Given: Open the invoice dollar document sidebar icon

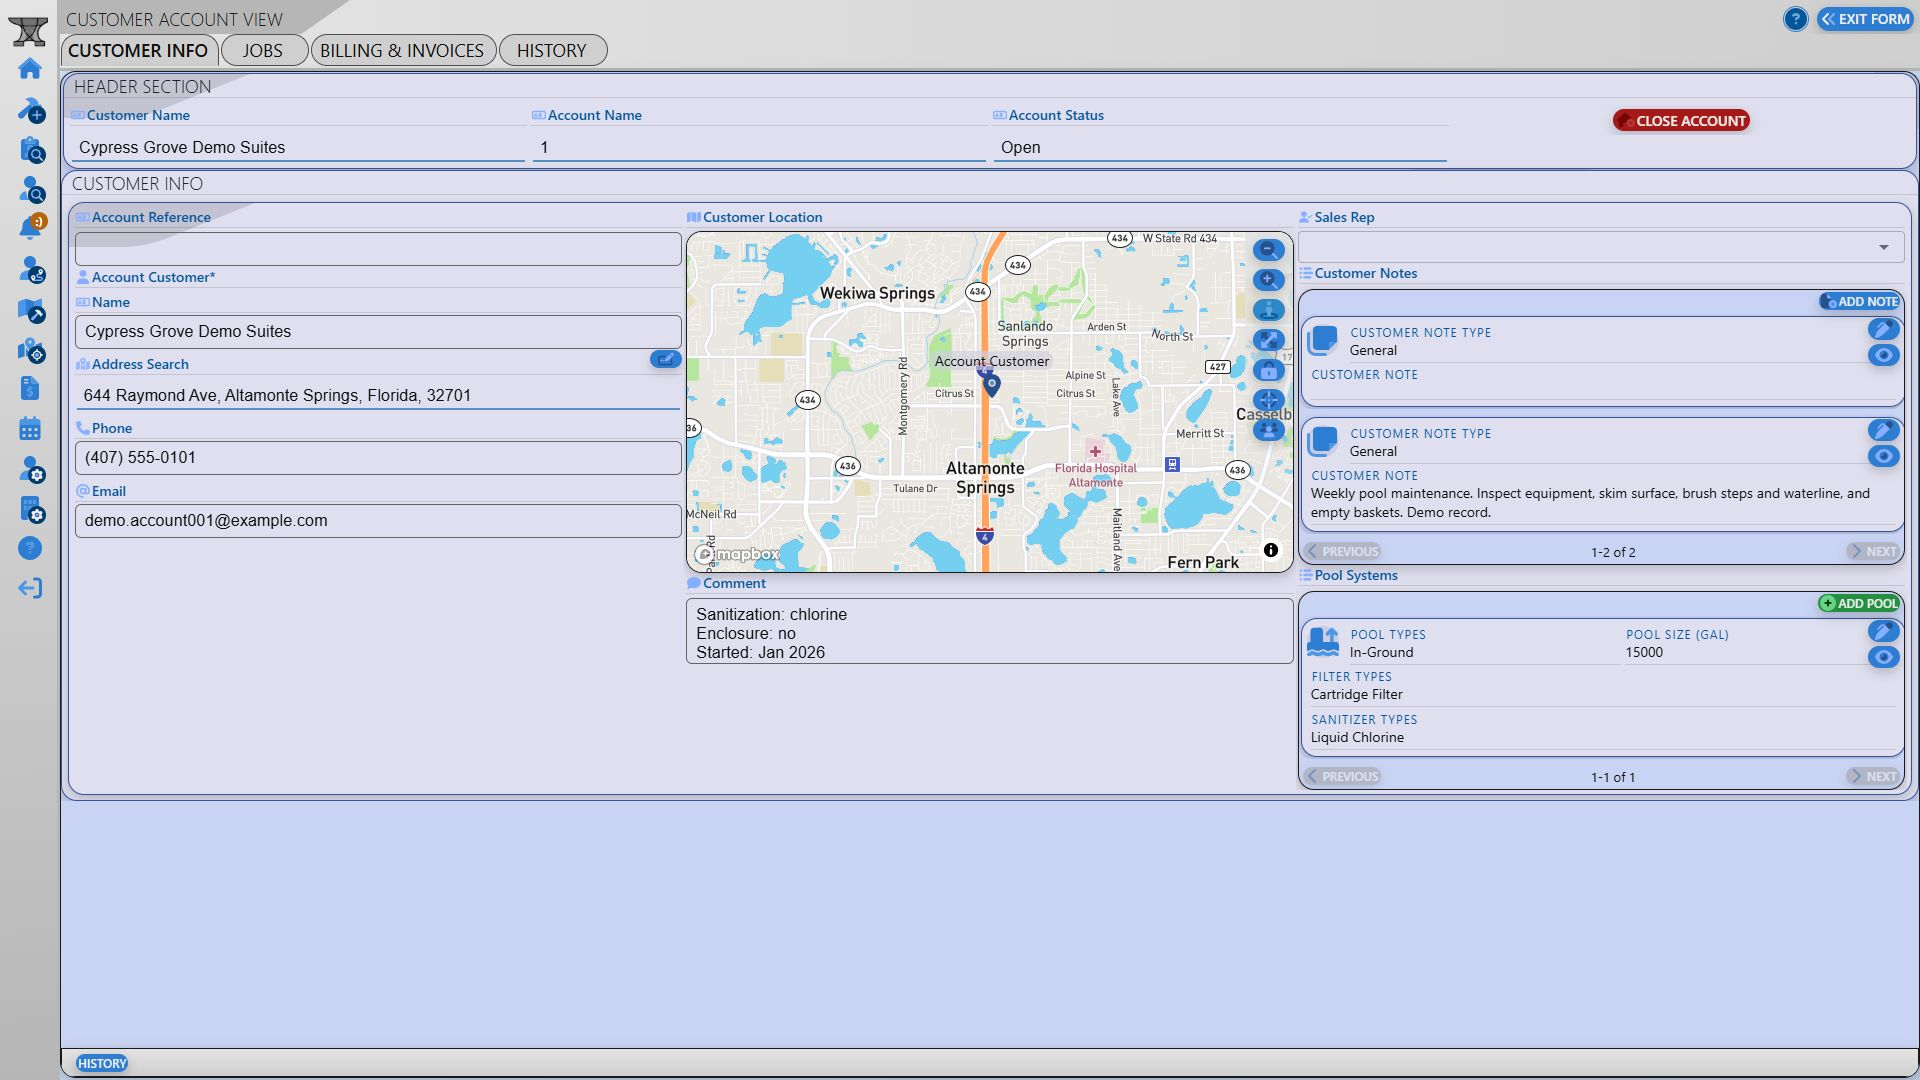Looking at the screenshot, I should point(30,389).
